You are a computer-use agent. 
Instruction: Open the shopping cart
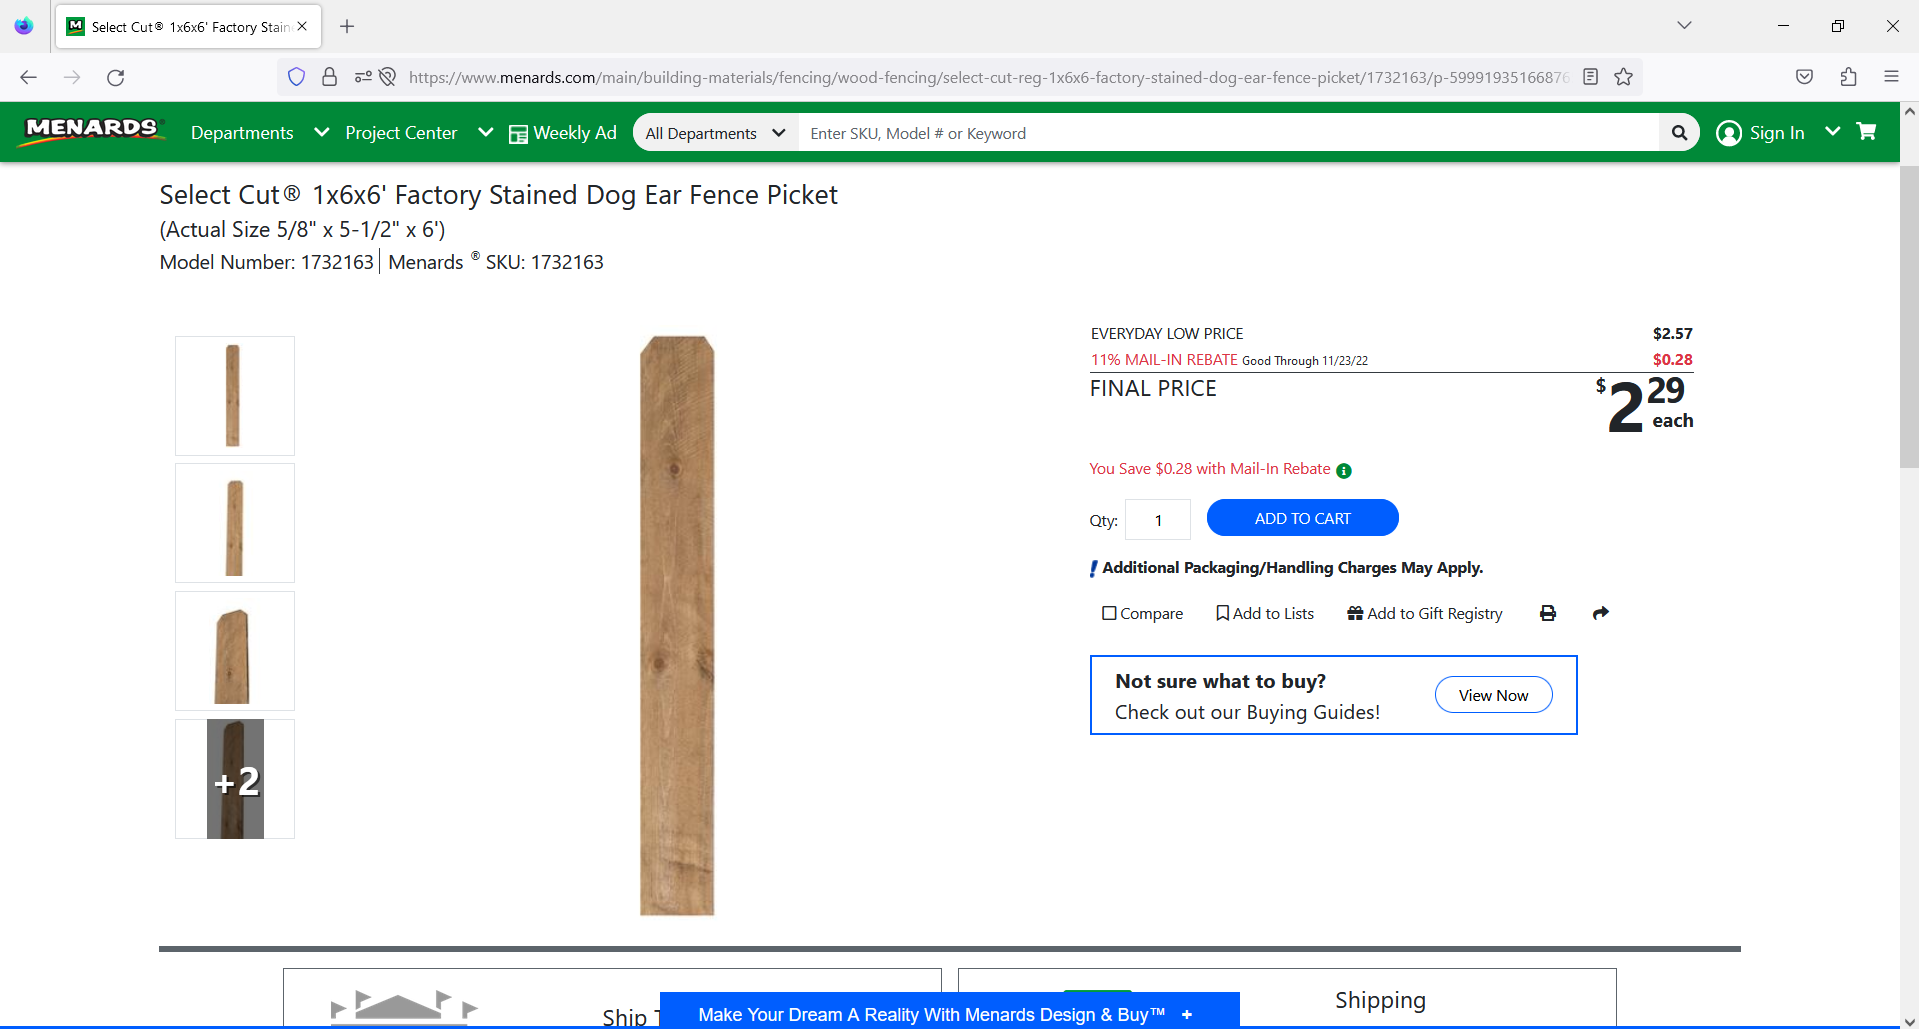[x=1866, y=131]
